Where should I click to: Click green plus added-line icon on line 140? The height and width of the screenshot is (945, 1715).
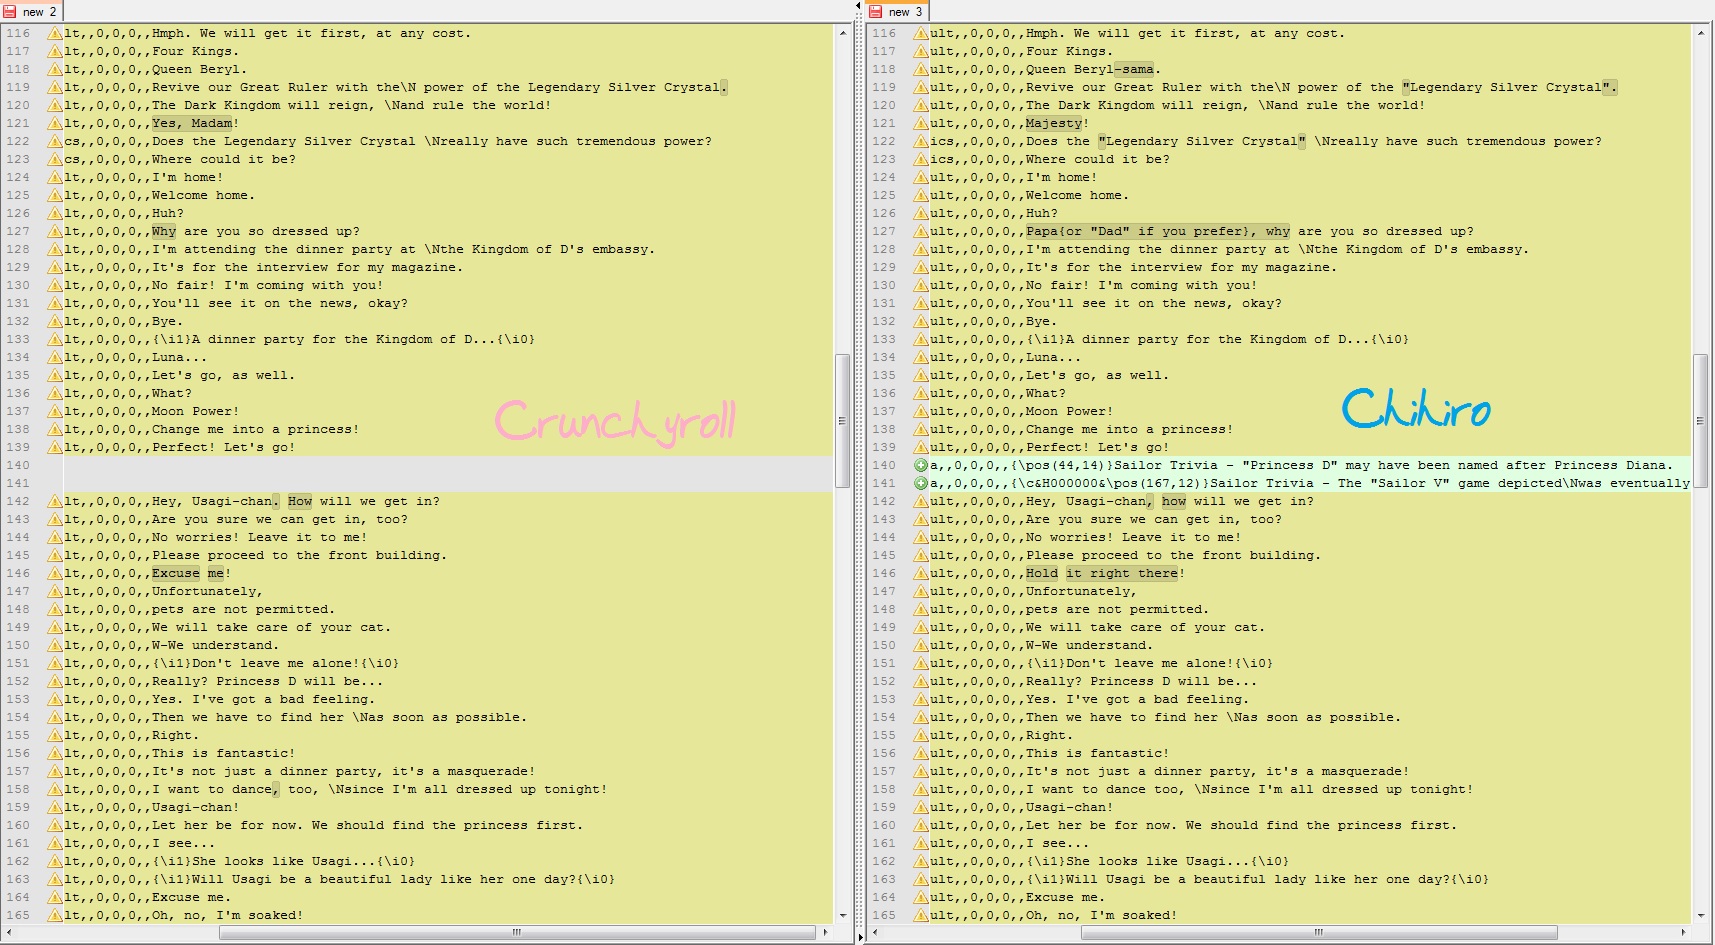tap(921, 465)
